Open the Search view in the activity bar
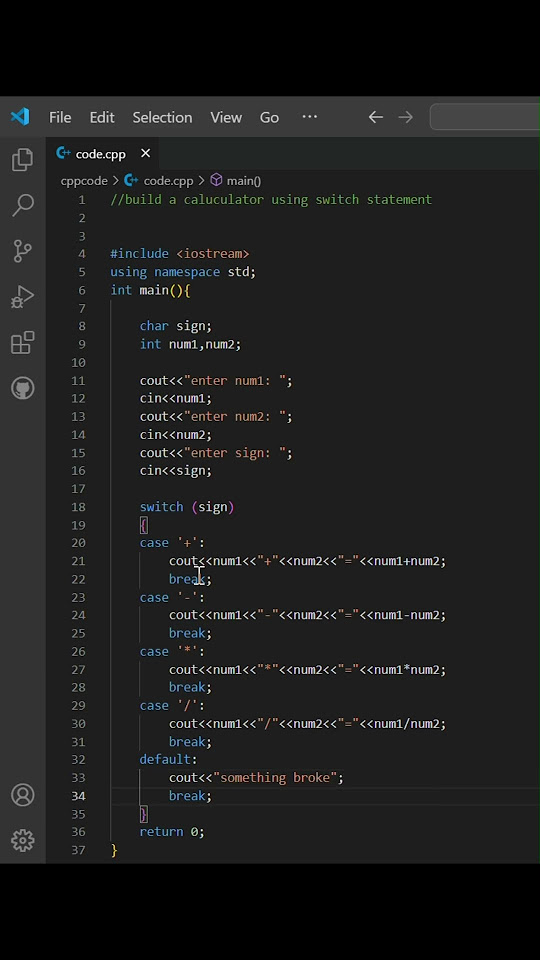540x960 pixels. (x=23, y=205)
